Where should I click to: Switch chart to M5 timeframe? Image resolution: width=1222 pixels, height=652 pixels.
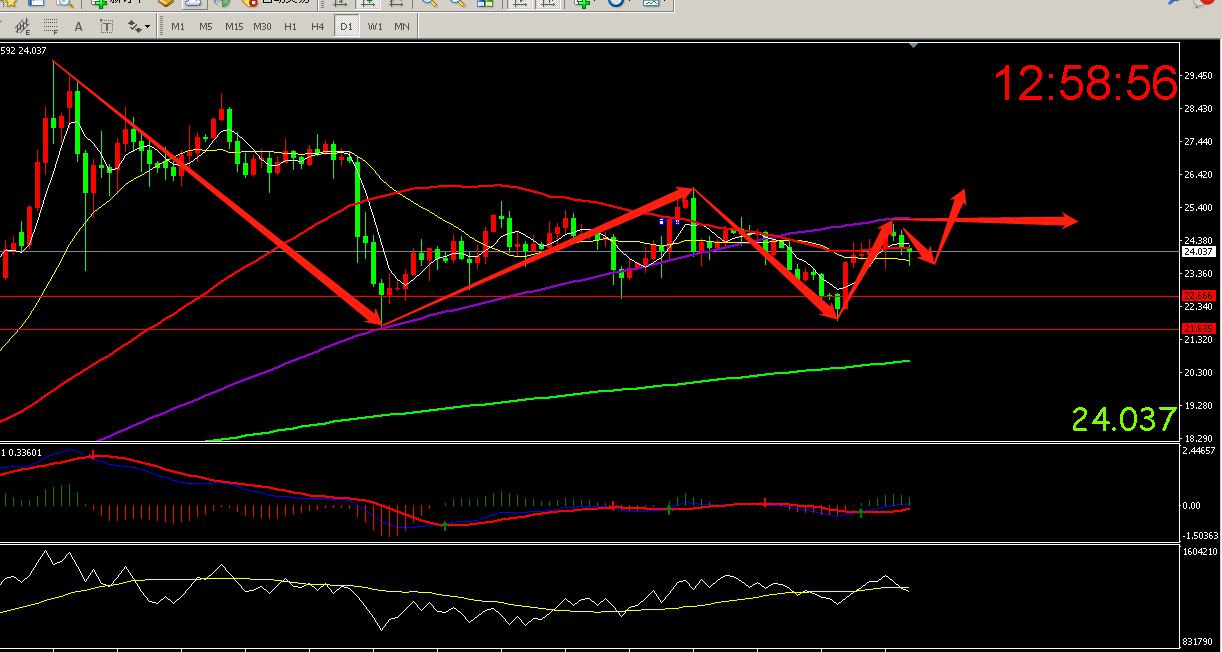point(205,26)
